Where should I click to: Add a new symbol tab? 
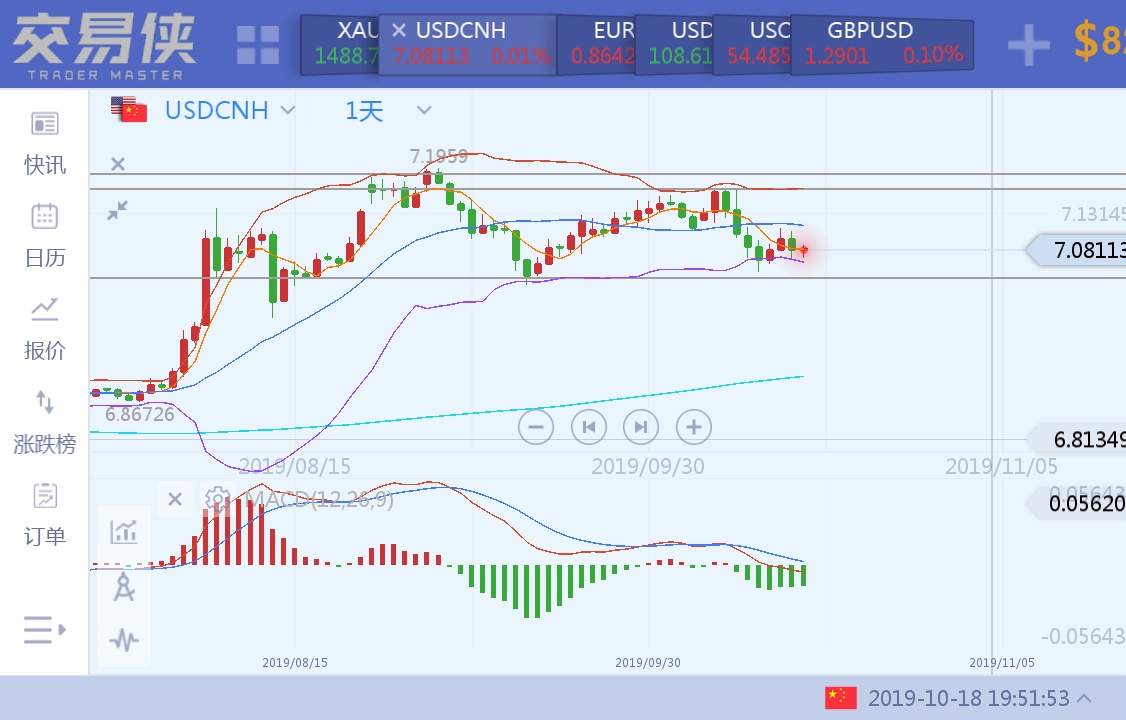[x=1028, y=45]
